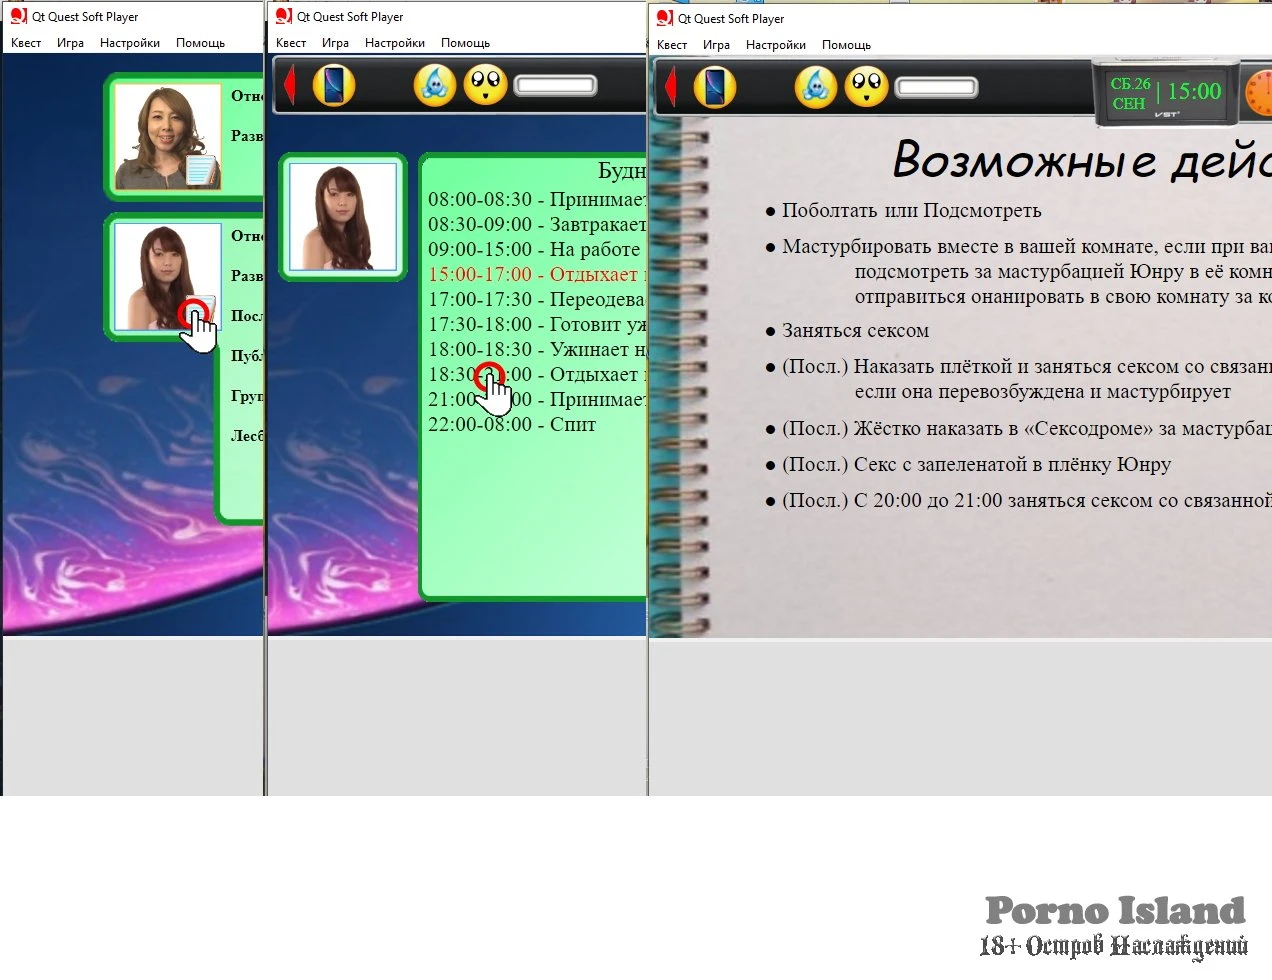This screenshot has width=1272, height=980.
Task: Open the Игра menu in the rightmost window
Action: [716, 45]
